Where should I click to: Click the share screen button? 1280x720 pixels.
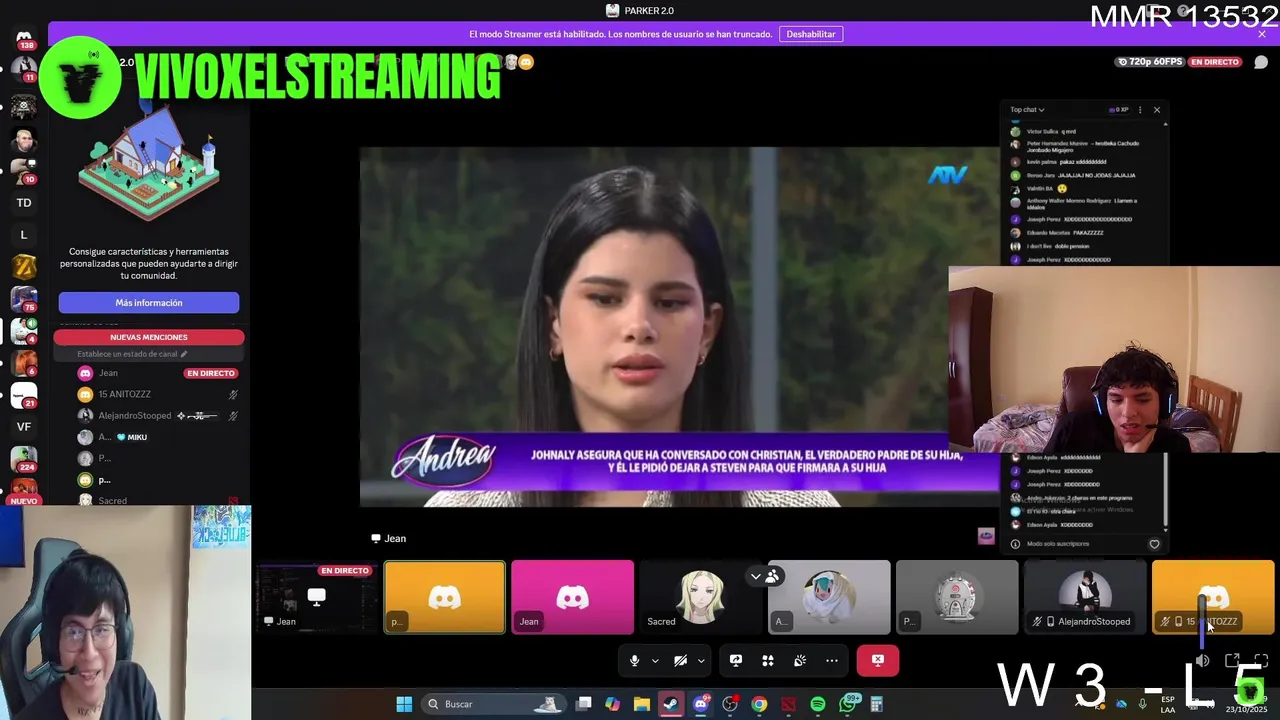coord(736,660)
